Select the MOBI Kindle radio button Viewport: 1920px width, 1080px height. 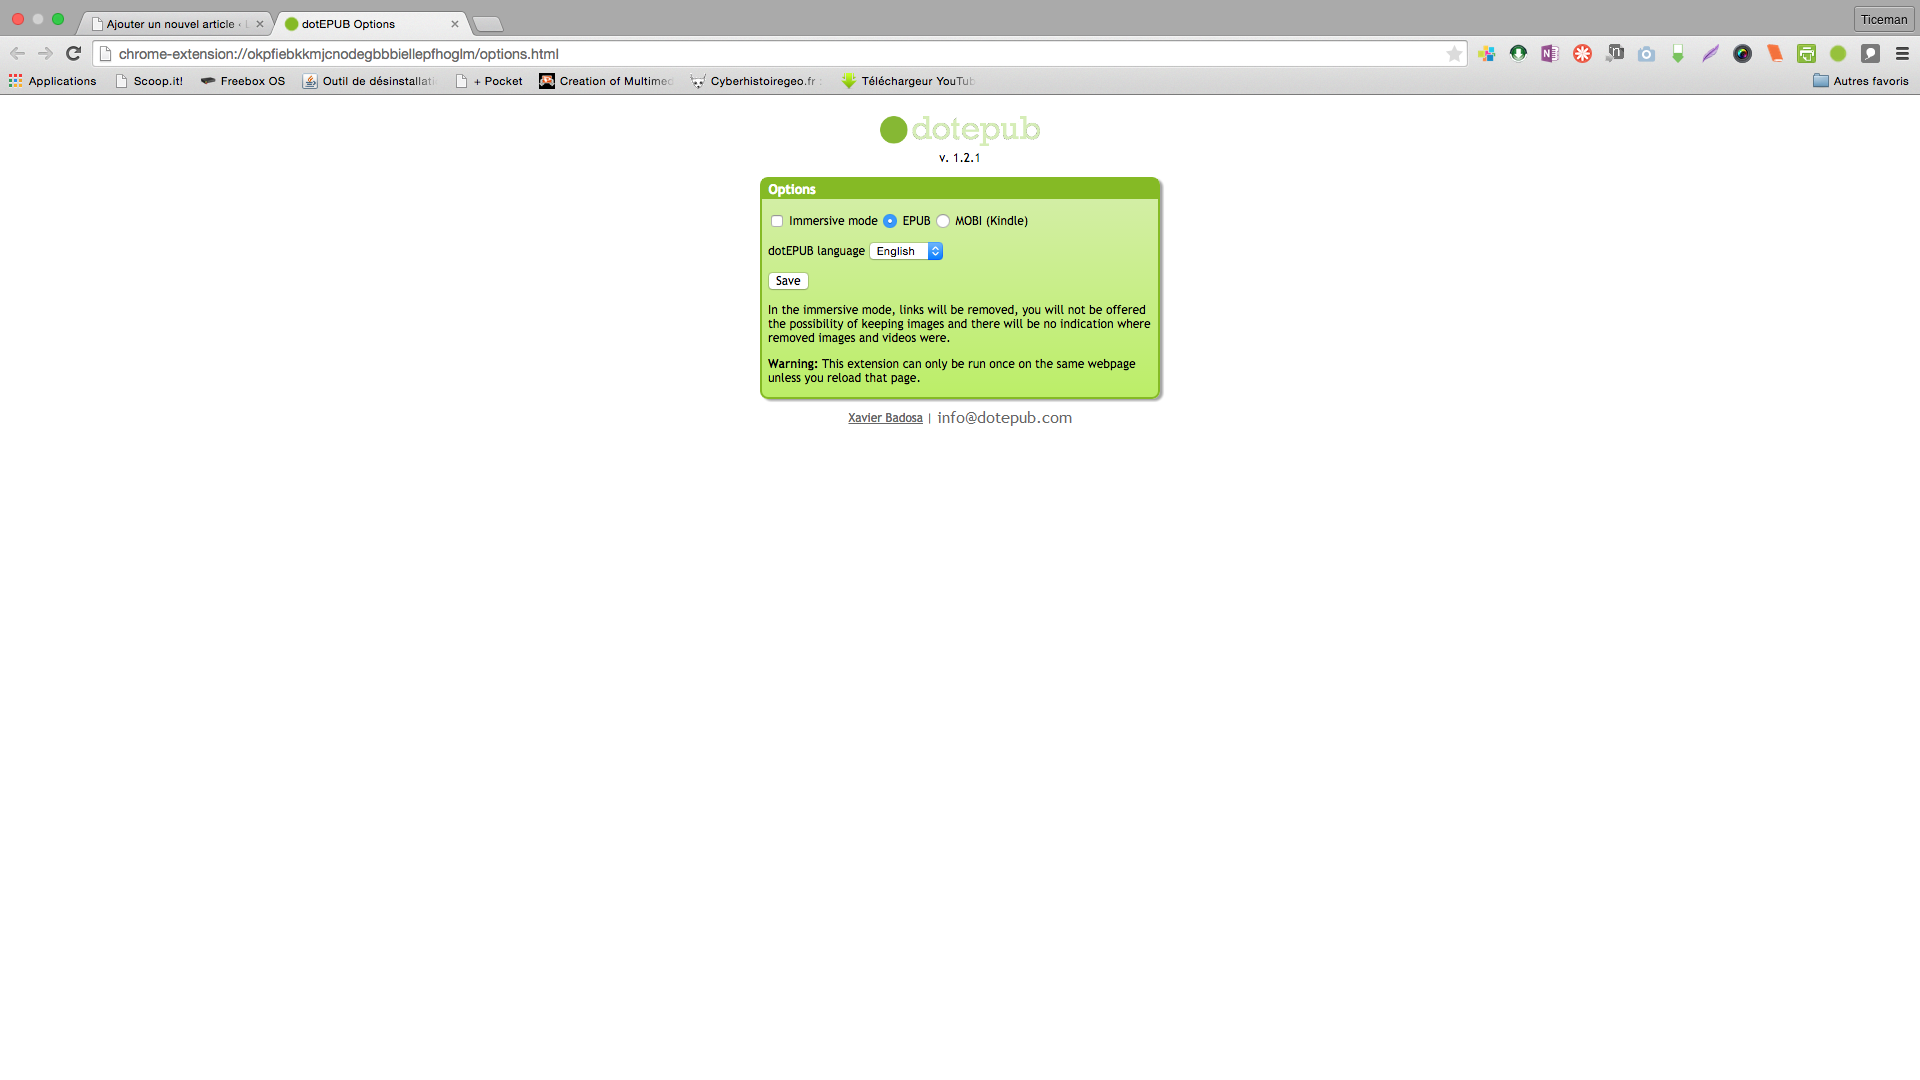tap(943, 220)
